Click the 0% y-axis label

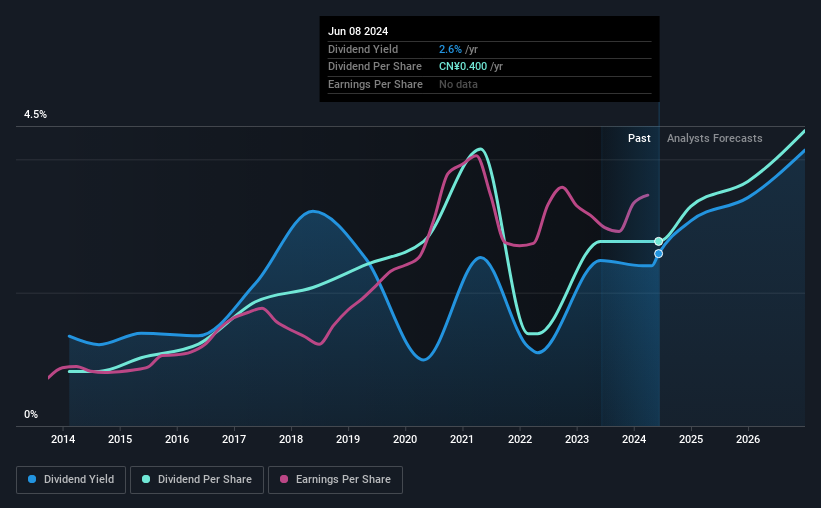coord(31,414)
